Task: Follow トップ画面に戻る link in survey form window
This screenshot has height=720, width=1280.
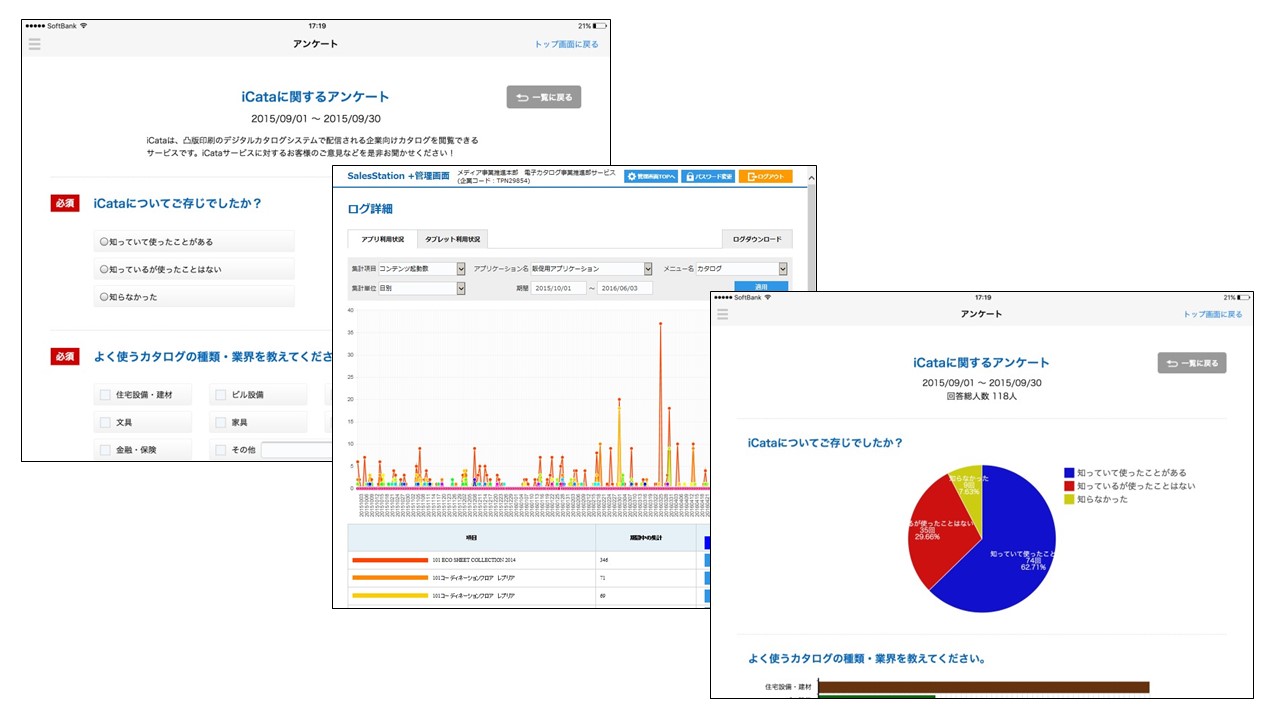Action: 567,44
